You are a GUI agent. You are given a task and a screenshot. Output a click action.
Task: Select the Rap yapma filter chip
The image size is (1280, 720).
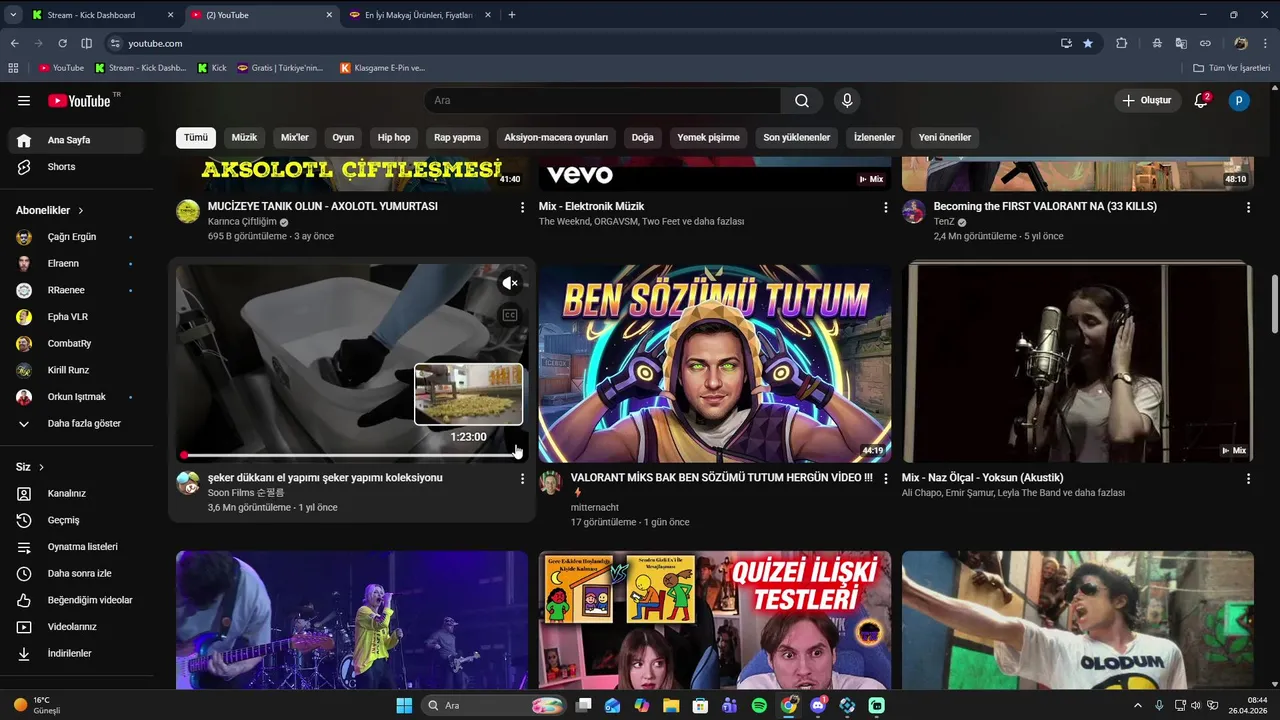point(457,137)
